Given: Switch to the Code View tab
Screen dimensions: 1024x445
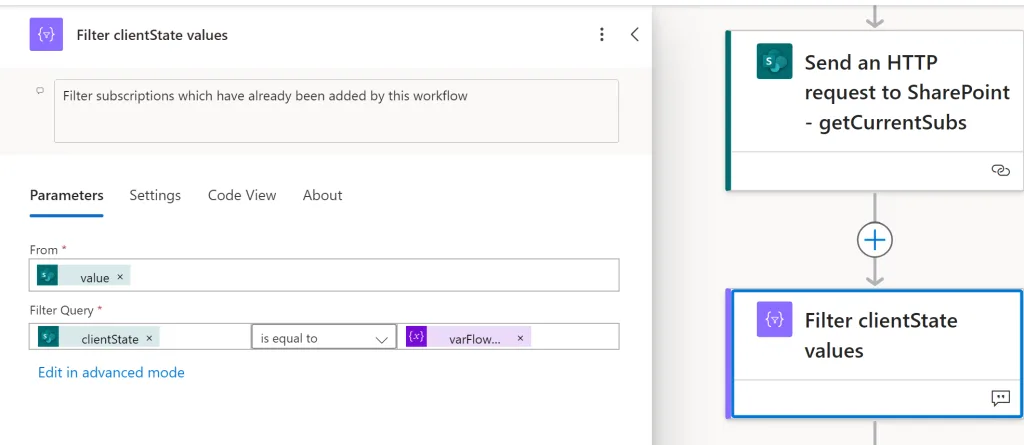Looking at the screenshot, I should click(x=242, y=195).
